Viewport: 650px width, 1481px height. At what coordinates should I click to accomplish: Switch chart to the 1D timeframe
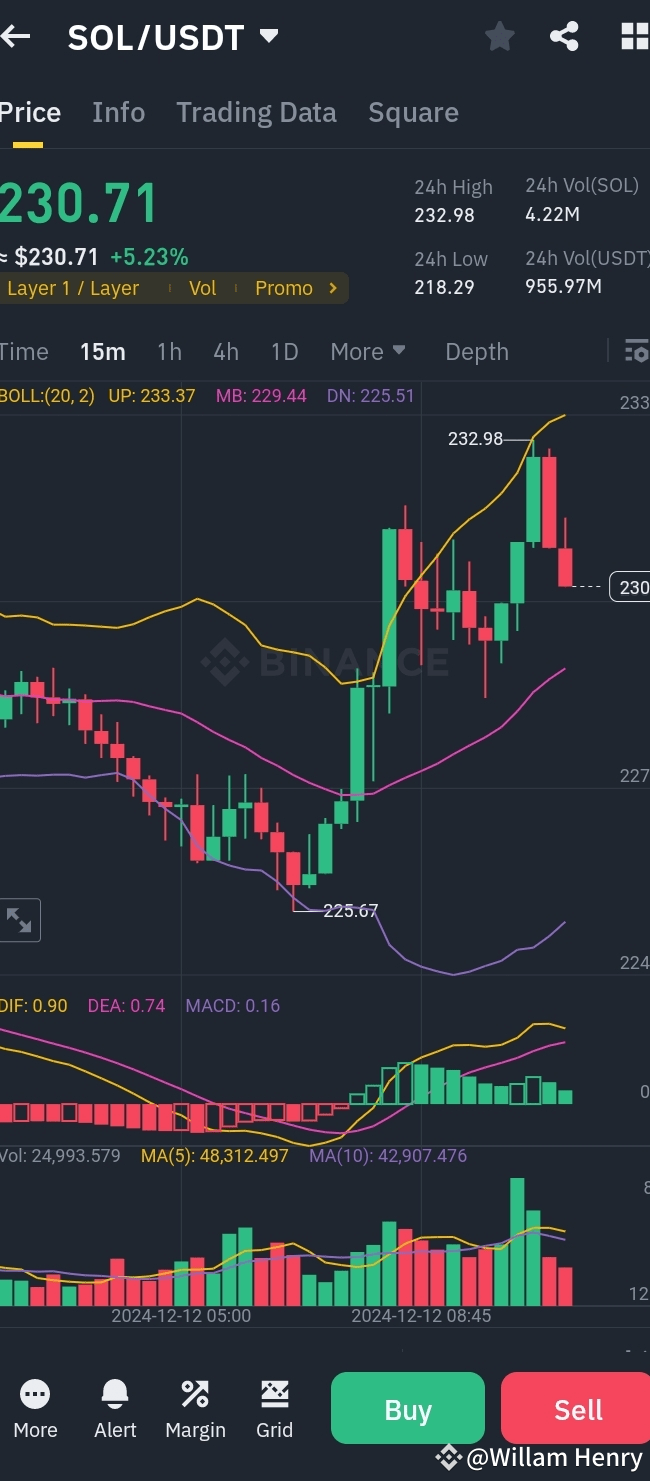[284, 351]
